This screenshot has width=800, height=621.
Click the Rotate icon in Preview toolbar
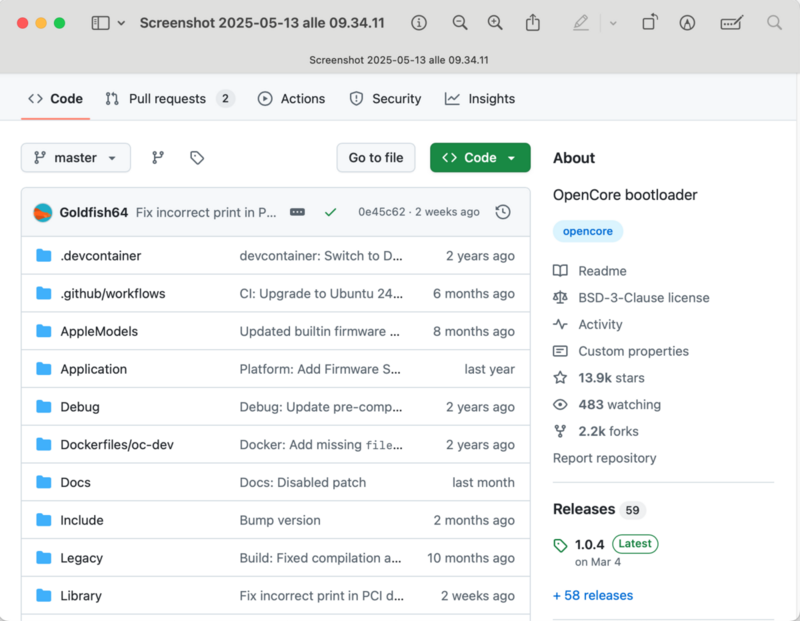649,22
